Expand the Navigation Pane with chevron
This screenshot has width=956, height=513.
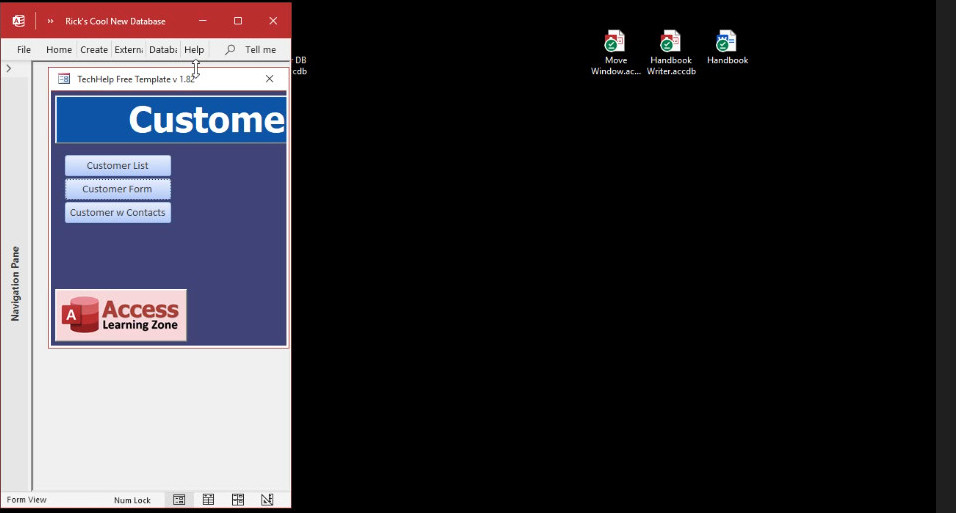point(9,69)
